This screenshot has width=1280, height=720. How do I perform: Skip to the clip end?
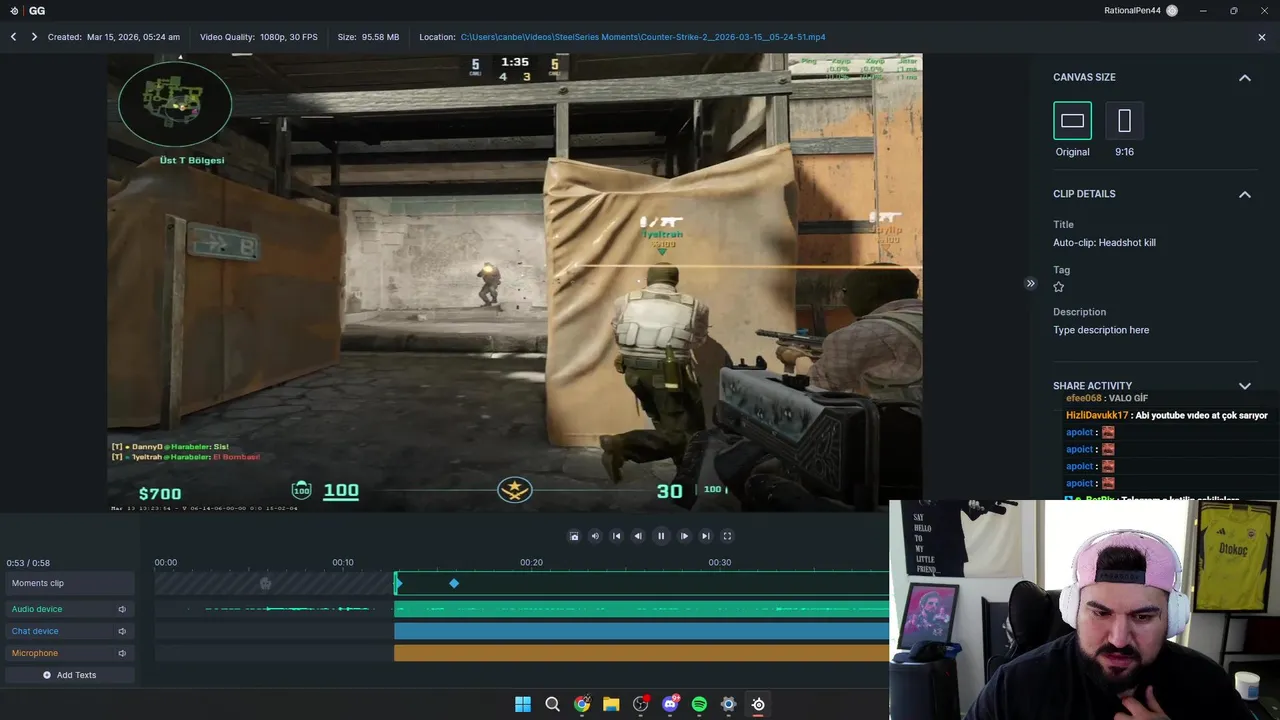(x=706, y=536)
